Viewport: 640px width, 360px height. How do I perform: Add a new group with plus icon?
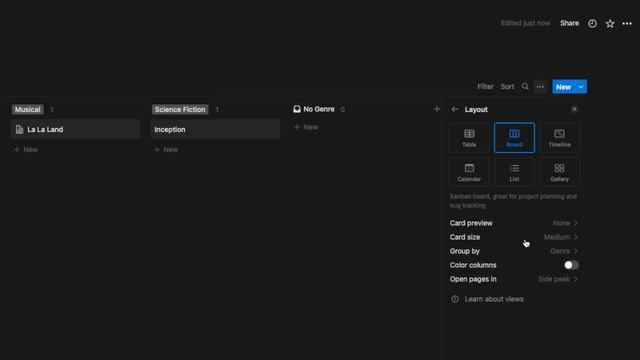point(437,109)
